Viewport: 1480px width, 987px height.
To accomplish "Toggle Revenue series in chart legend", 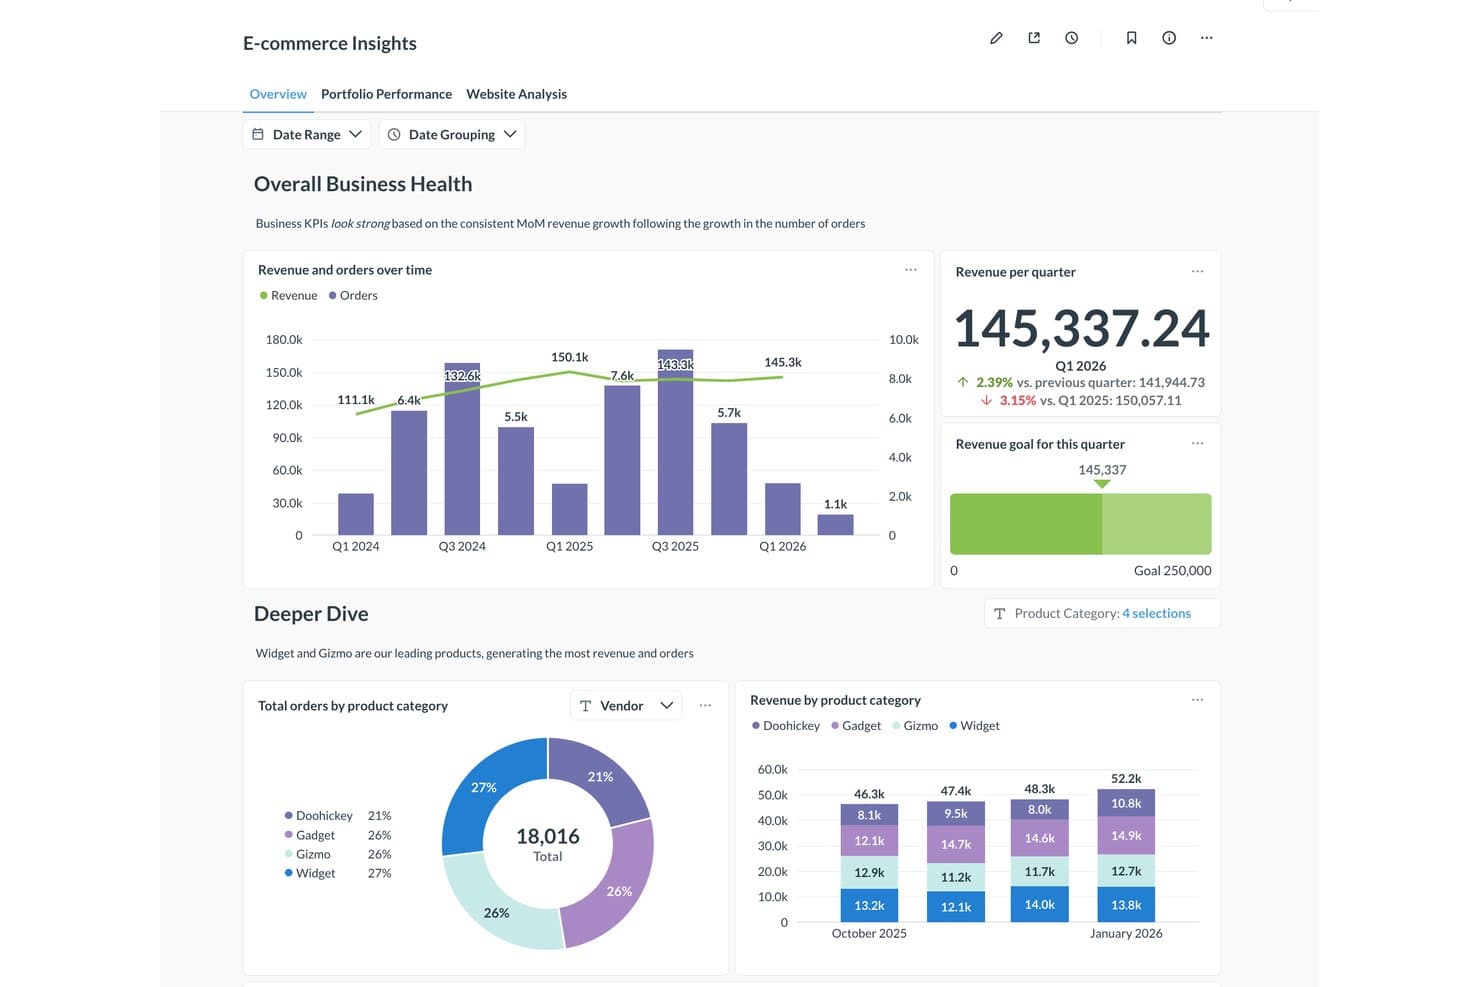I will pyautogui.click(x=288, y=295).
